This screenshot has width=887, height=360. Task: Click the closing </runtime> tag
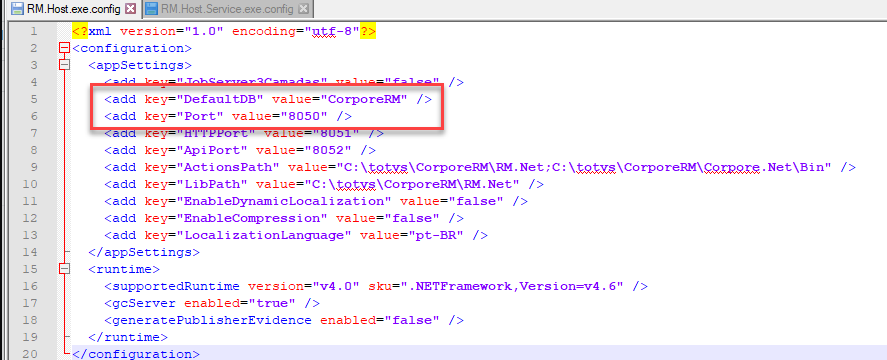[x=128, y=337]
